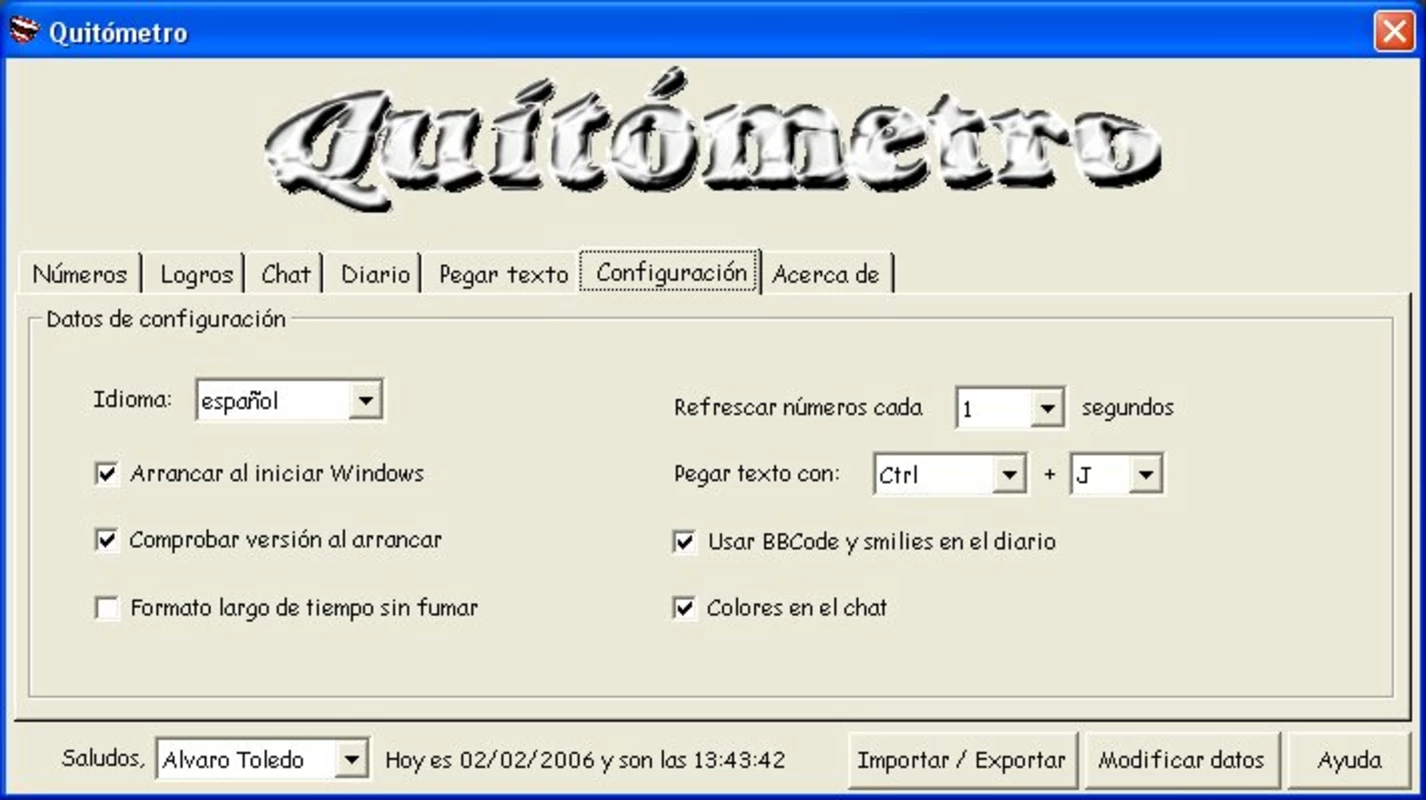Disable Arrancar al iniciar Windows
The height and width of the screenshot is (800, 1426).
tap(107, 473)
